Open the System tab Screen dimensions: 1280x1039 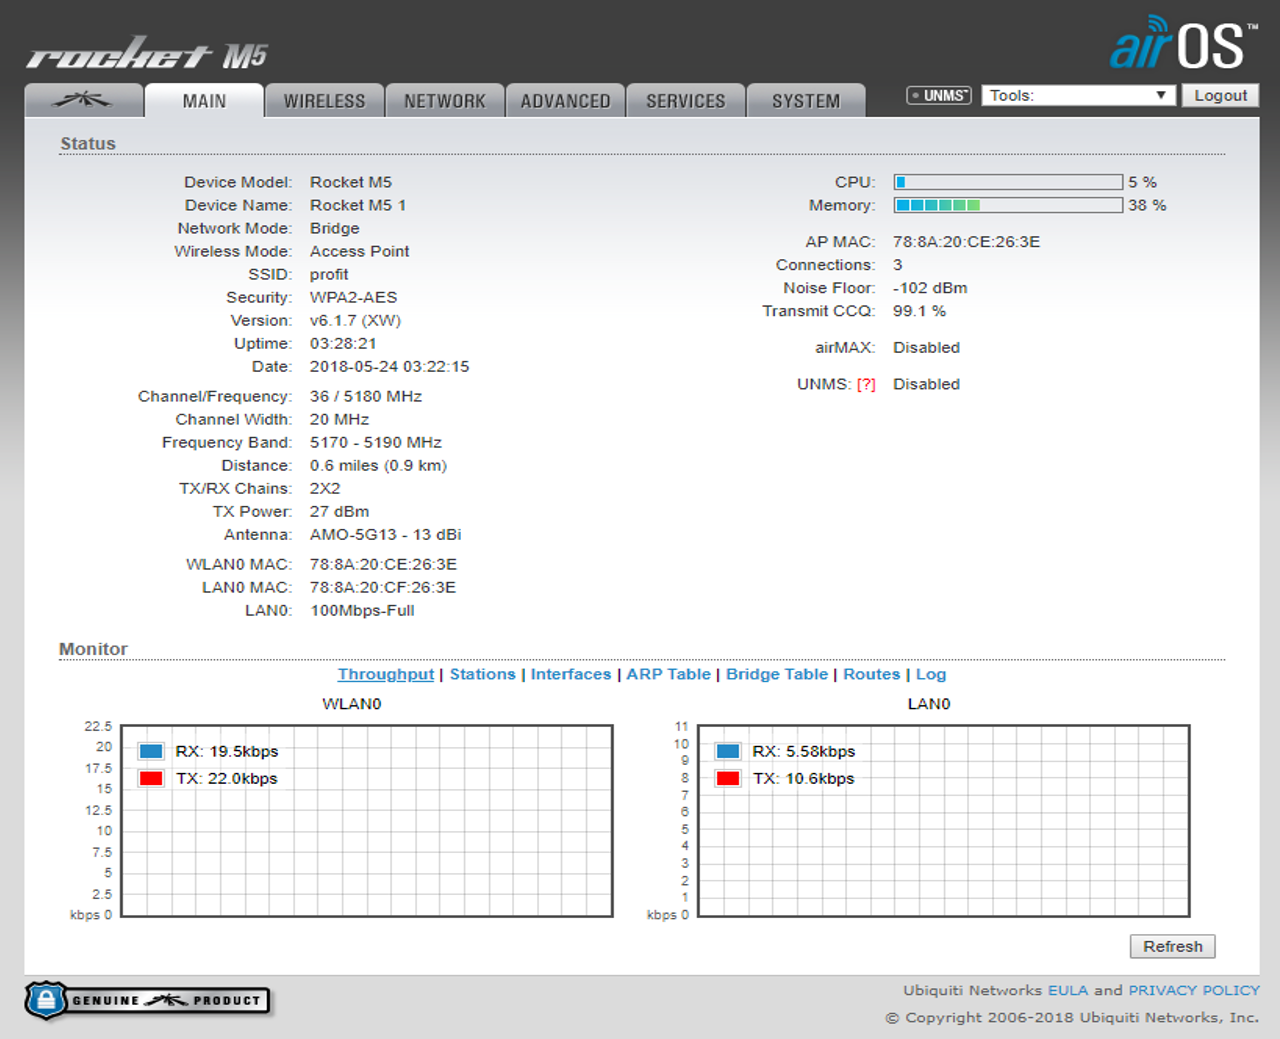click(805, 101)
